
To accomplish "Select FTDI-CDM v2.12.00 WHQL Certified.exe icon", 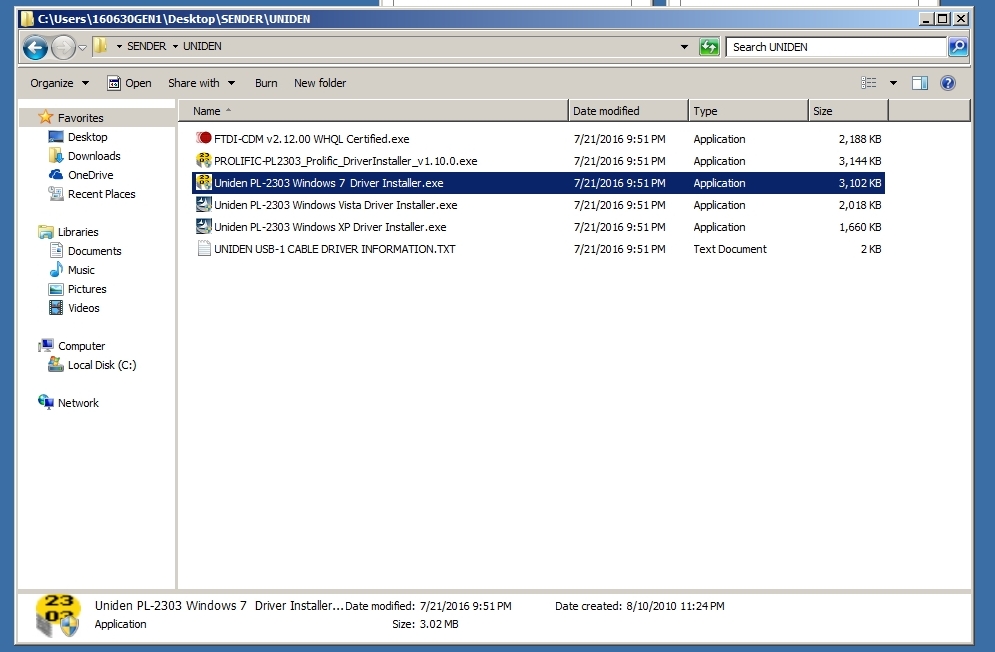I will pyautogui.click(x=203, y=138).
